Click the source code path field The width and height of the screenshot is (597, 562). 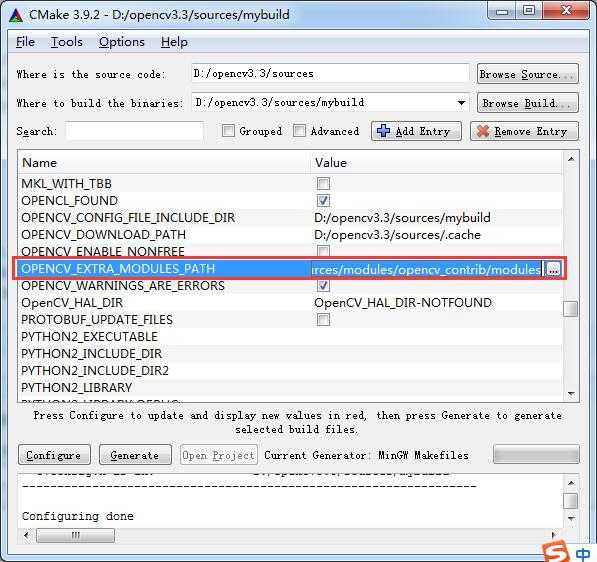[330, 73]
